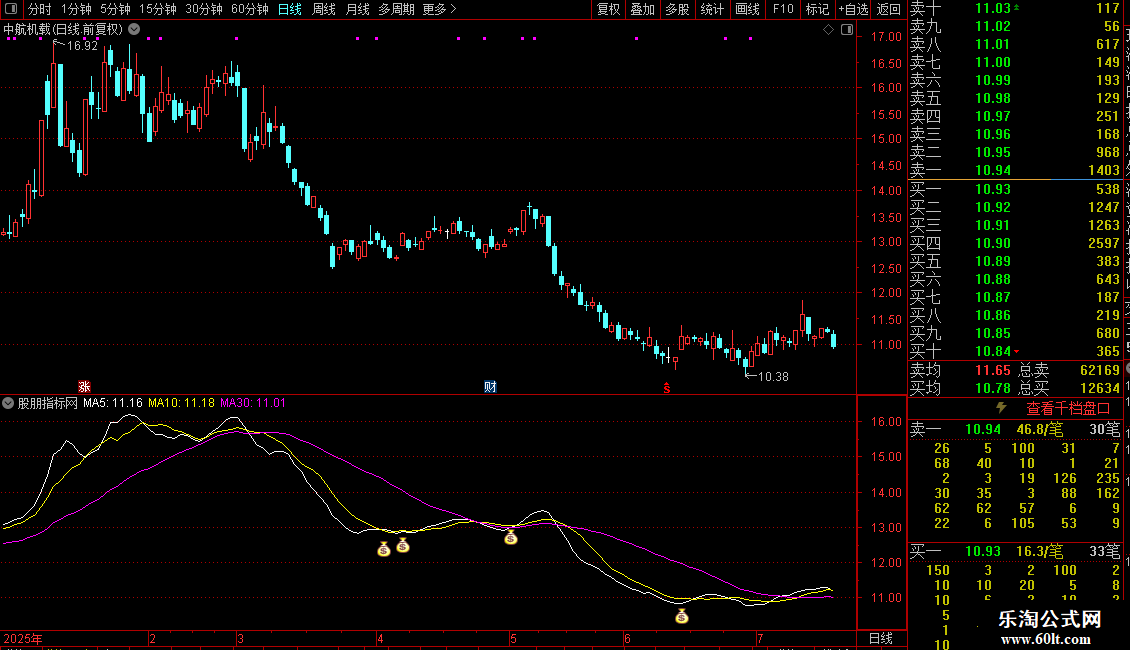Screen dimensions: 1130x650
Task: Select the 15分钟 period
Action: point(157,9)
